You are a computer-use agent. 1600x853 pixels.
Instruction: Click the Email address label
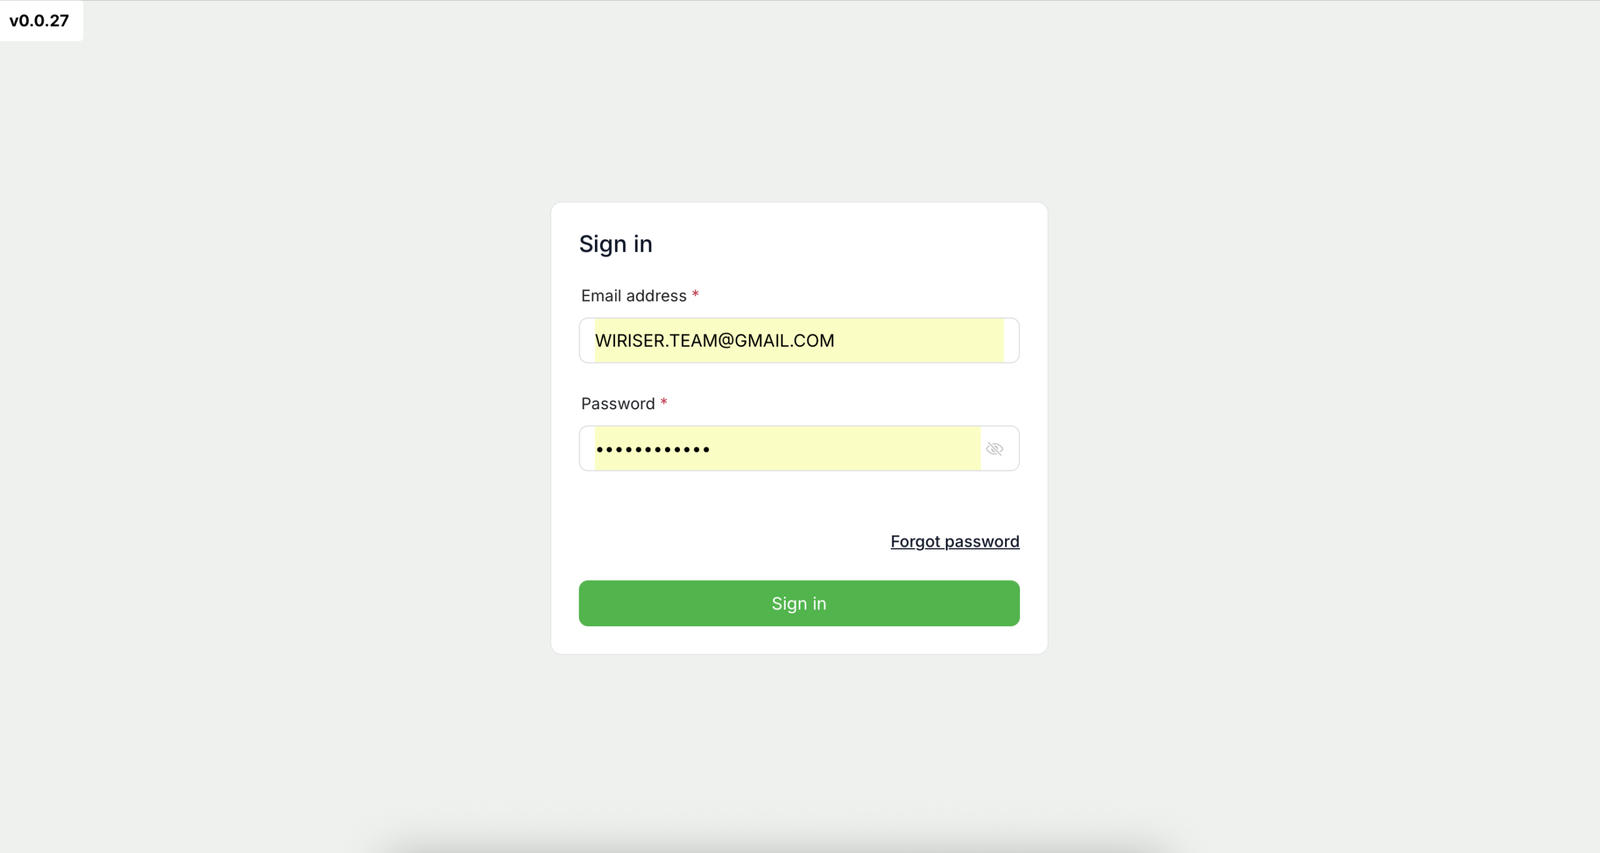(x=633, y=296)
